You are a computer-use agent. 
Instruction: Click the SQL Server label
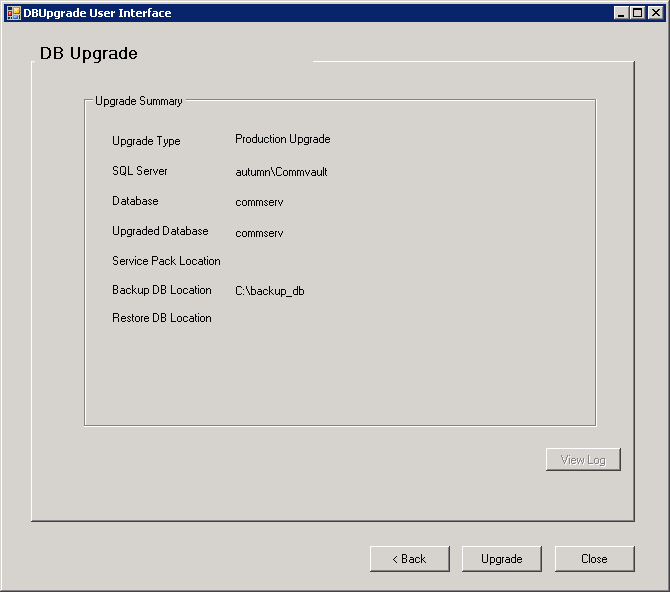click(x=140, y=171)
